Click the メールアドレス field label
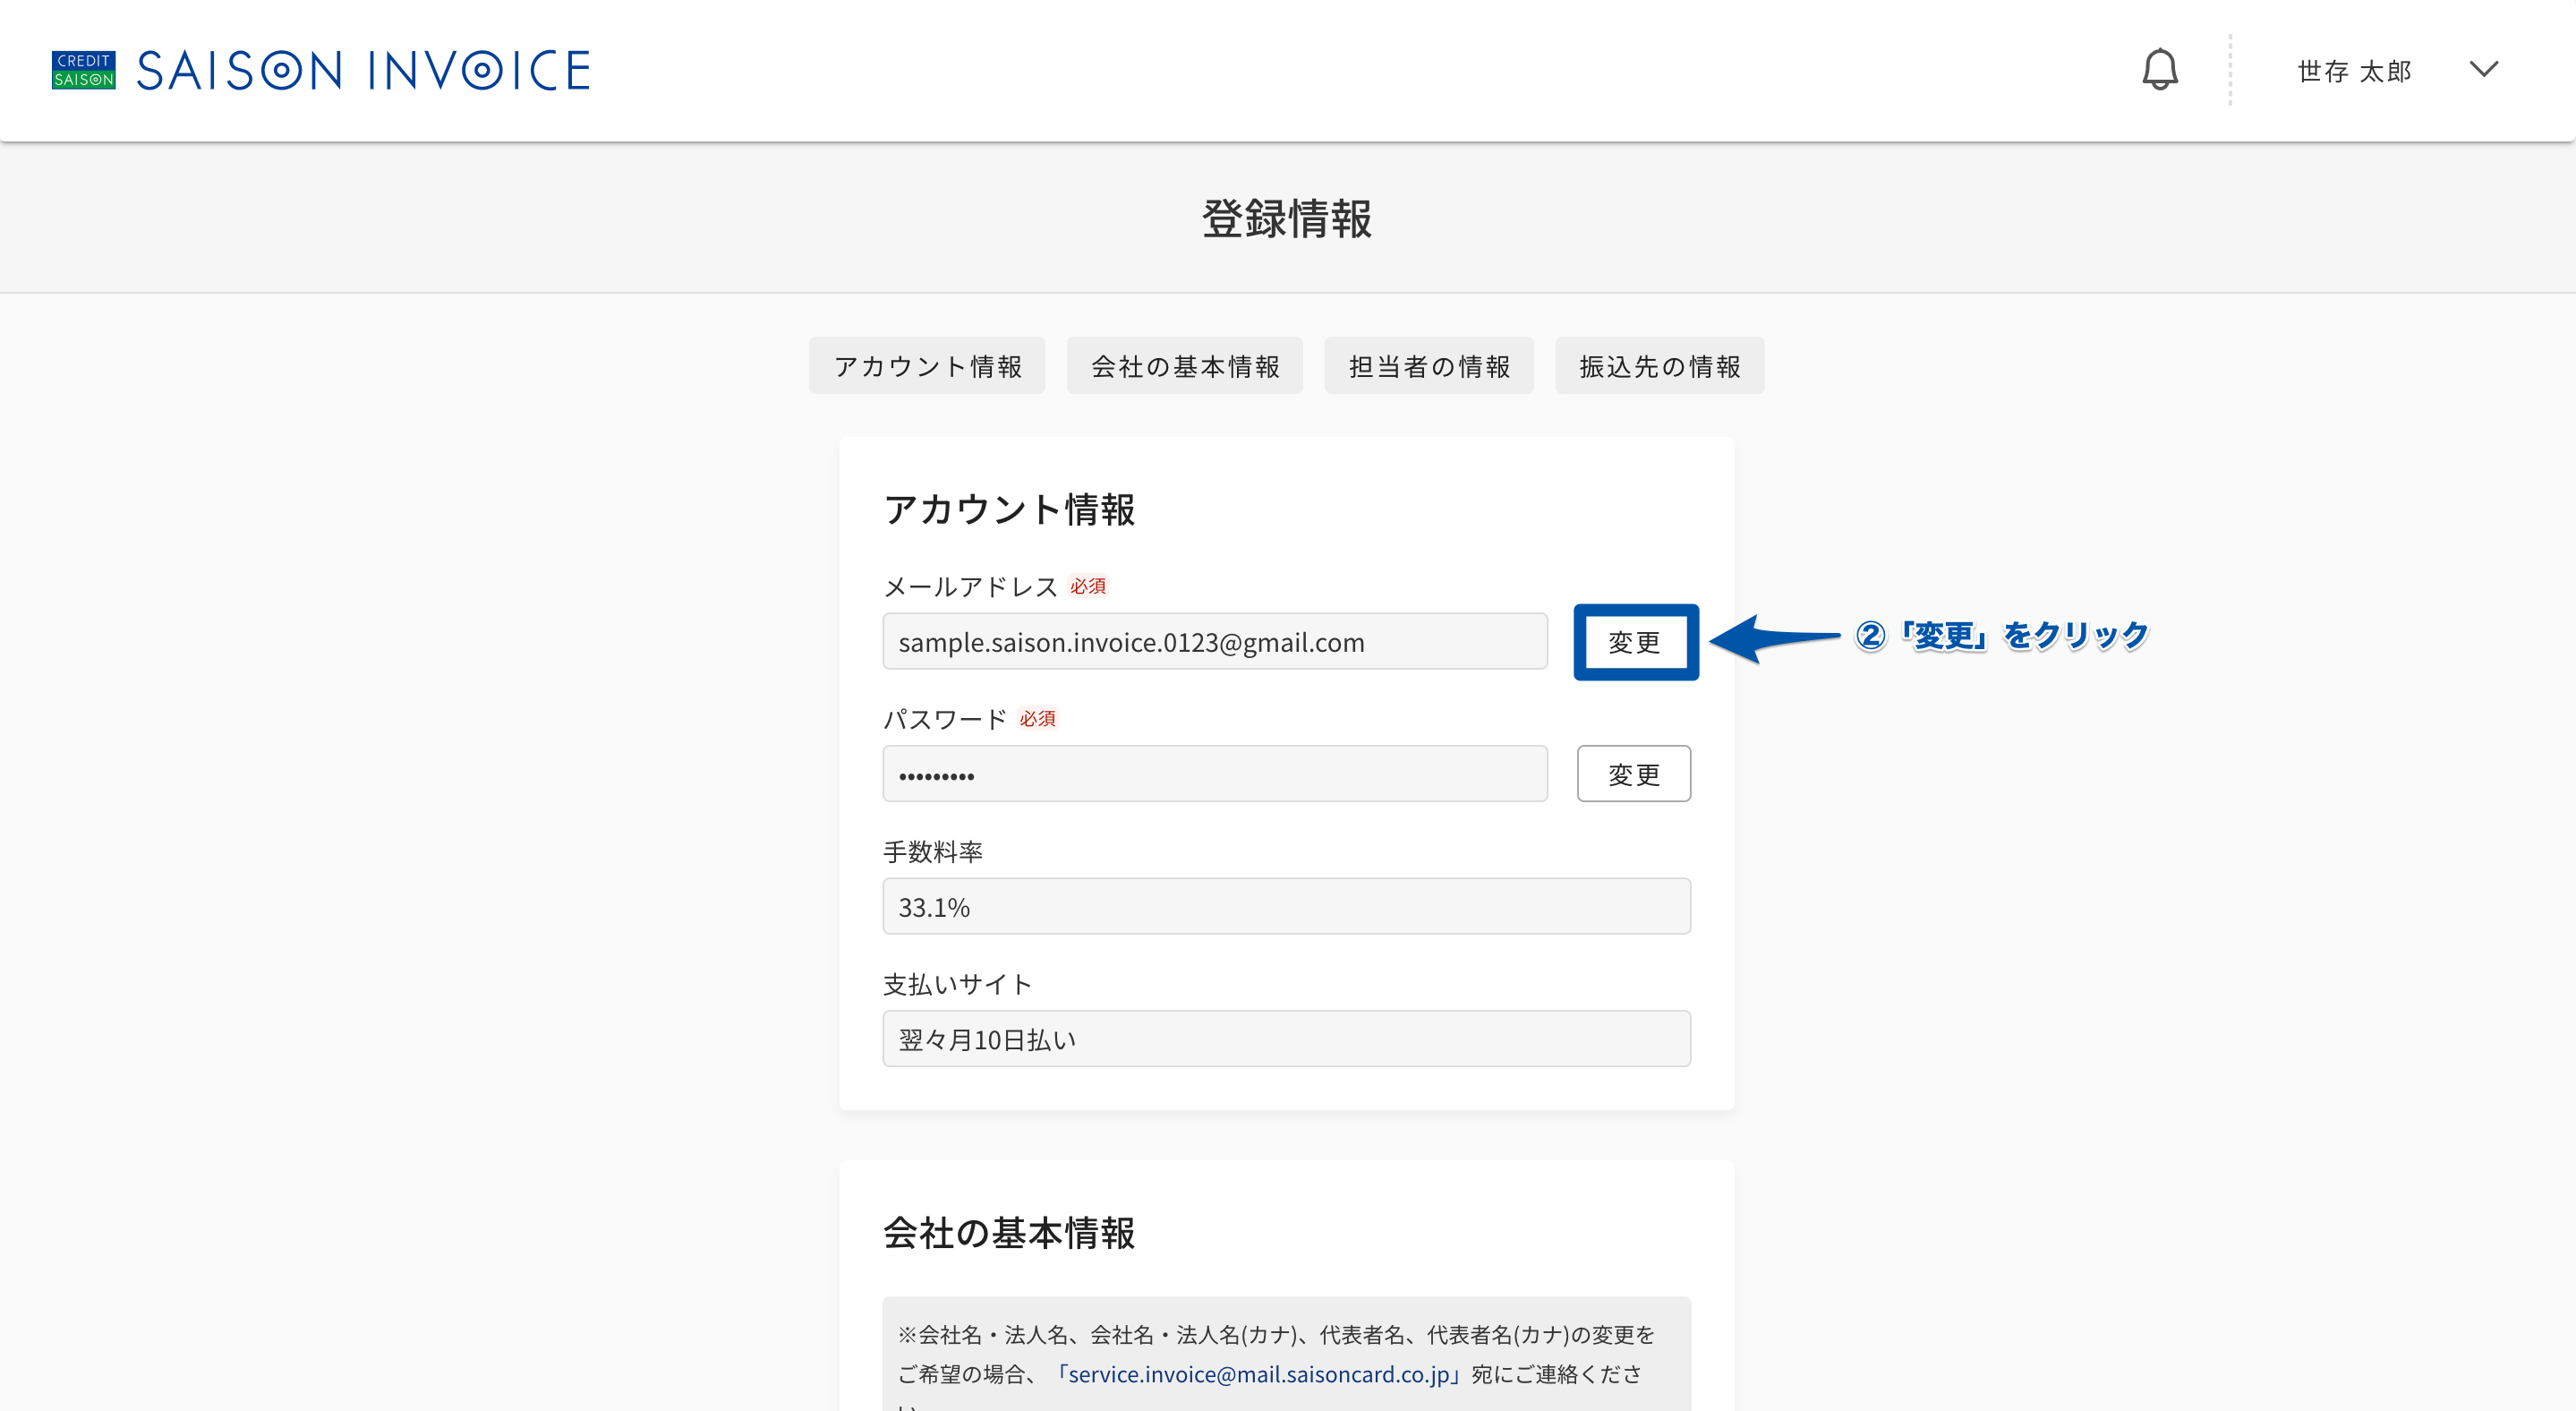This screenshot has width=2576, height=1411. 970,587
